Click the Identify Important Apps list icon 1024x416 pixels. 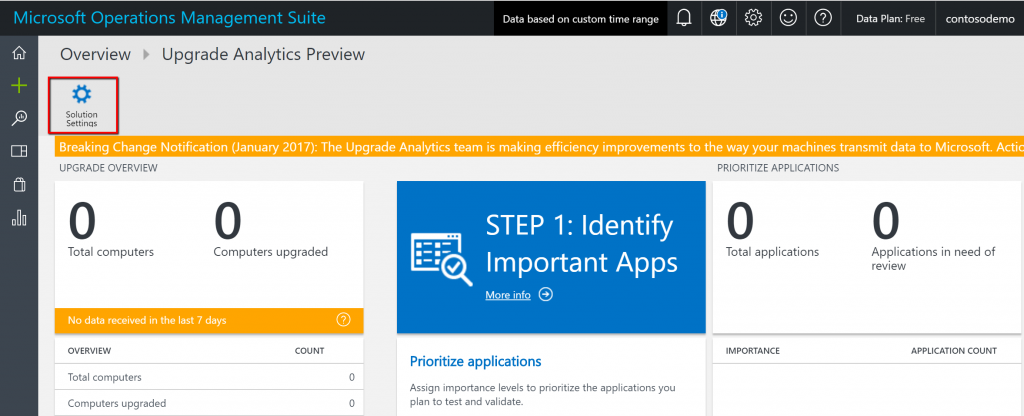tap(441, 259)
